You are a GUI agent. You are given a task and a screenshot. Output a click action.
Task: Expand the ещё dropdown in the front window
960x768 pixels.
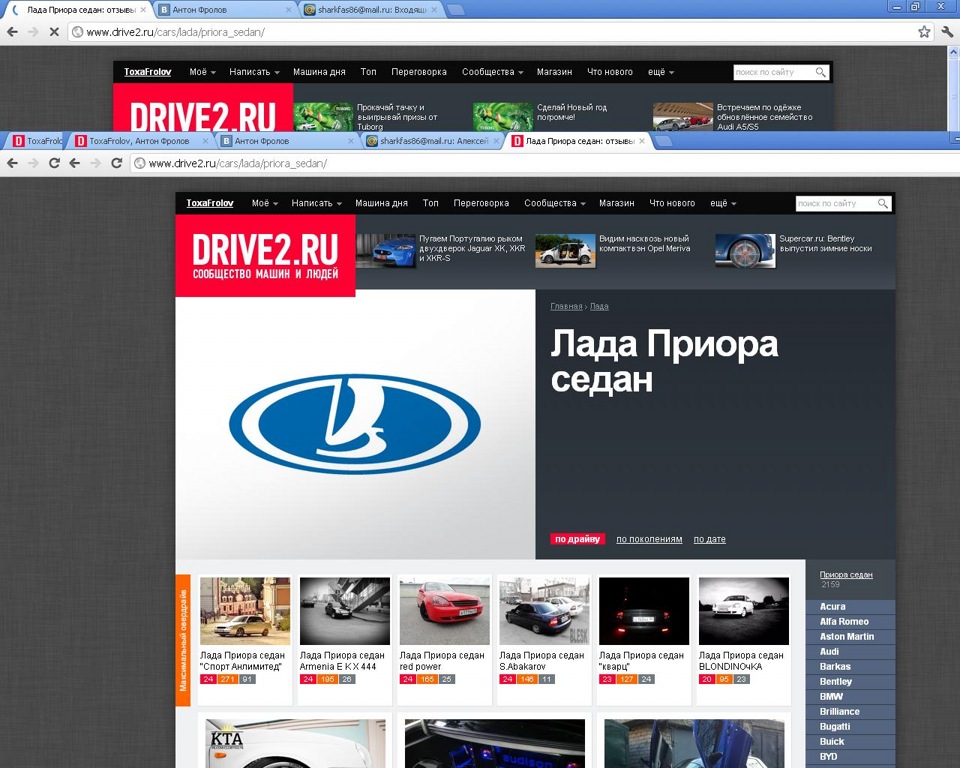pos(723,203)
